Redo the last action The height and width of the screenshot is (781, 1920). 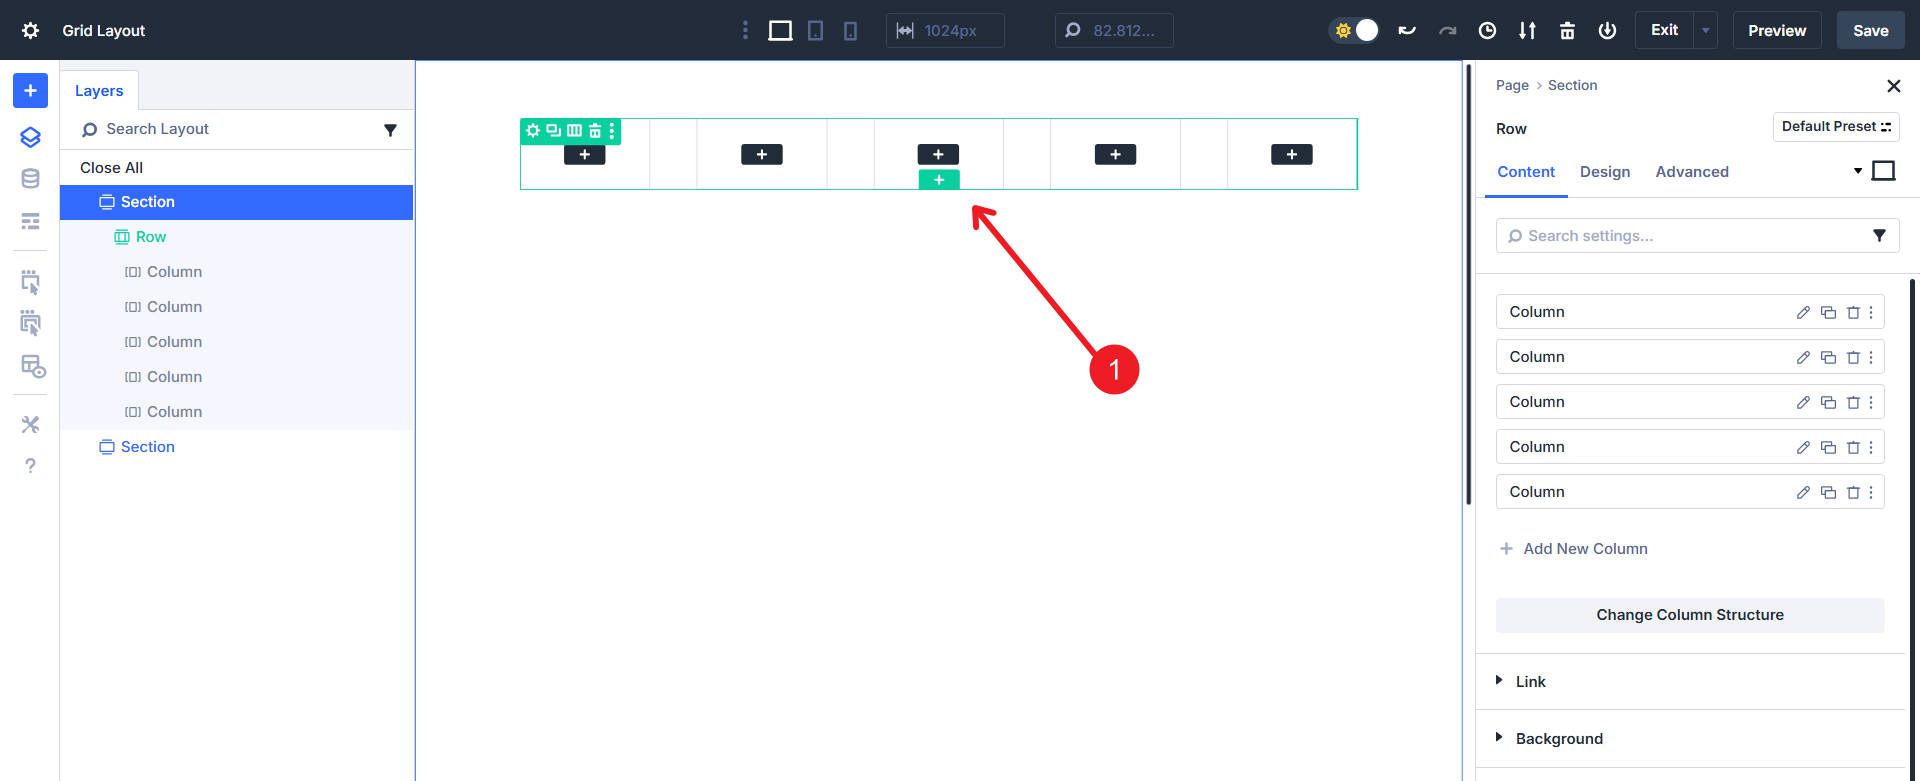point(1447,30)
